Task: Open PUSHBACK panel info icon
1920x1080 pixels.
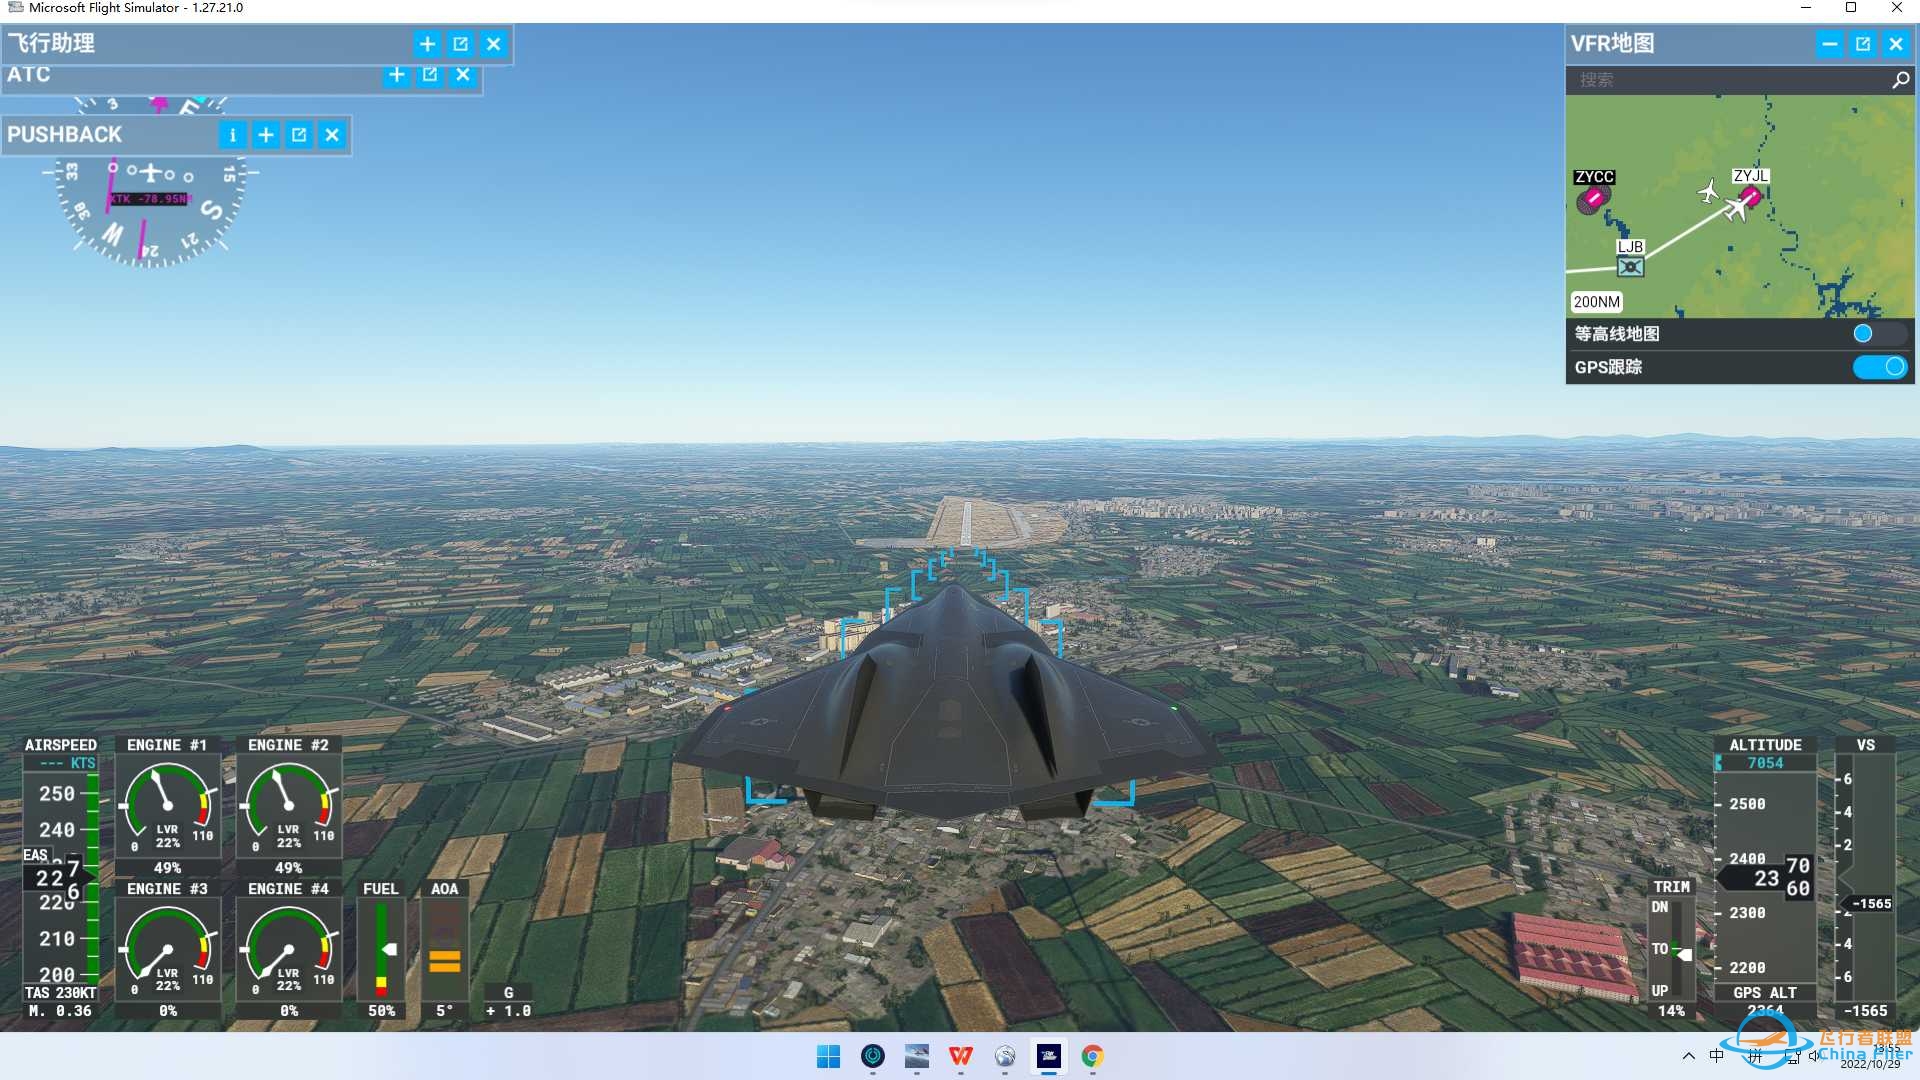Action: pyautogui.click(x=232, y=135)
